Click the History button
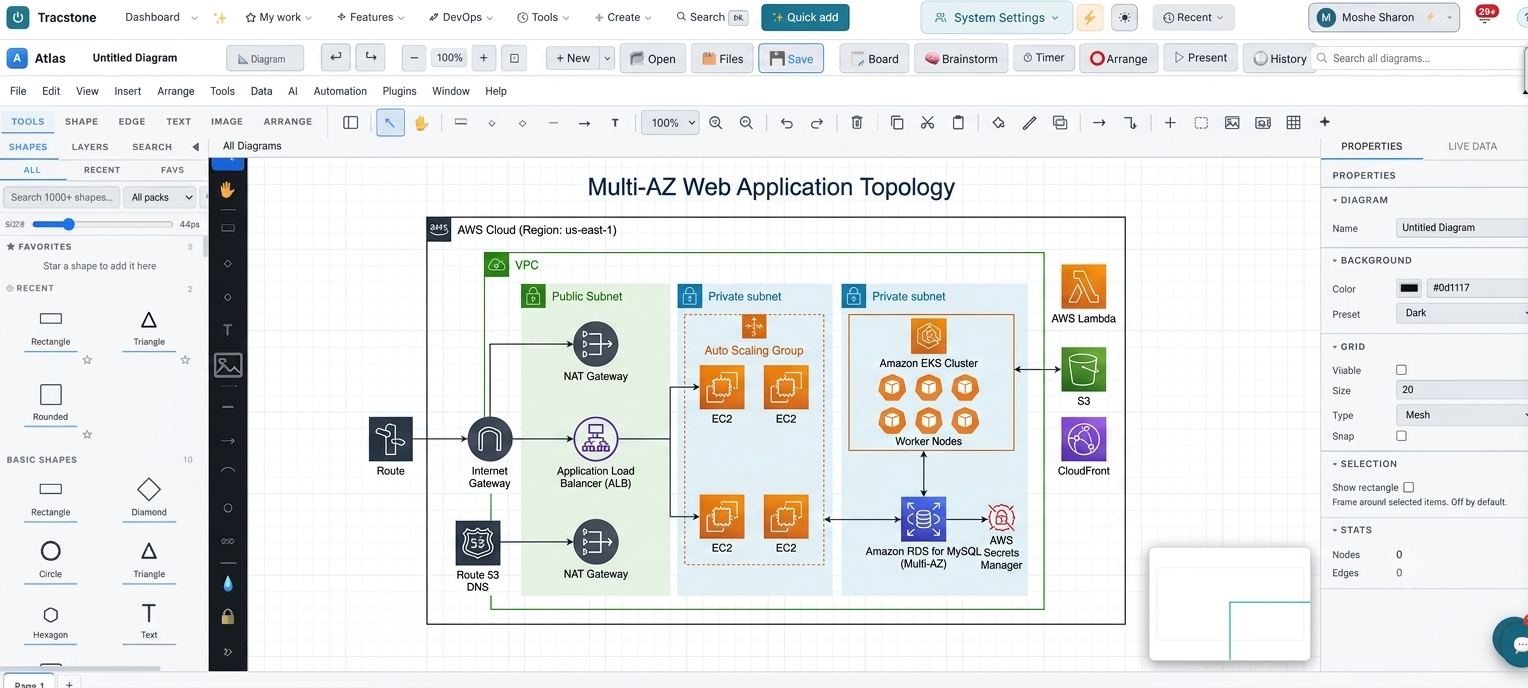Screen dimensions: 1528x688 (1279, 58)
